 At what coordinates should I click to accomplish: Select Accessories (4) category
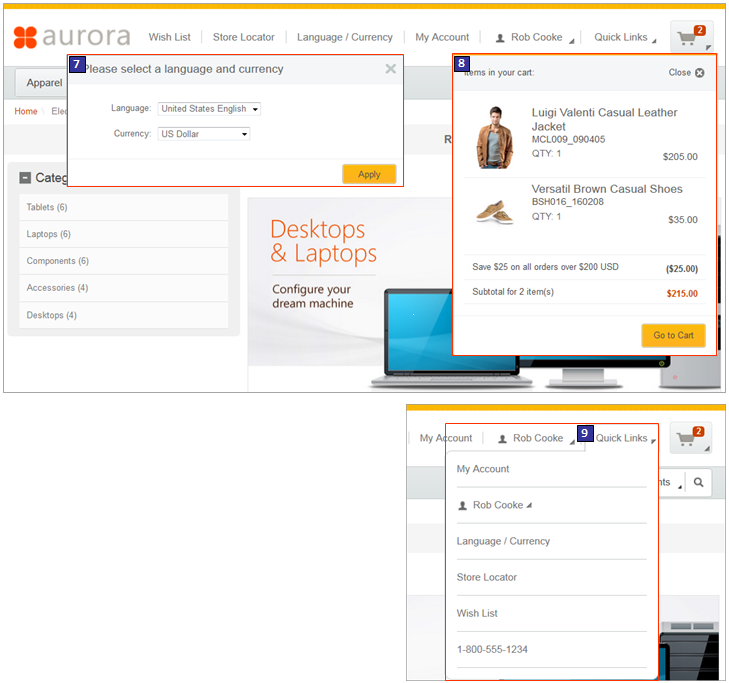click(x=124, y=288)
